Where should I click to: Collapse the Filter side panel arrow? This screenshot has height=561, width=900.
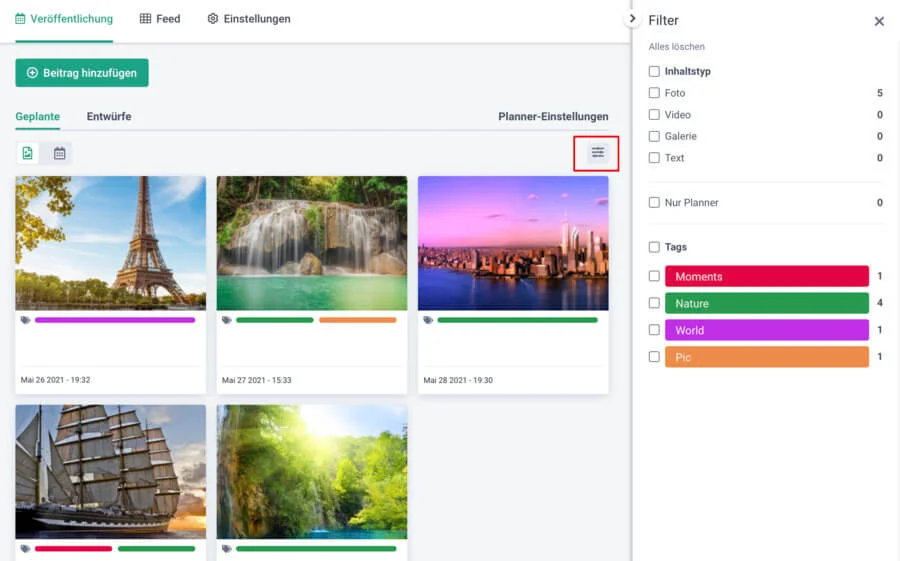[632, 19]
